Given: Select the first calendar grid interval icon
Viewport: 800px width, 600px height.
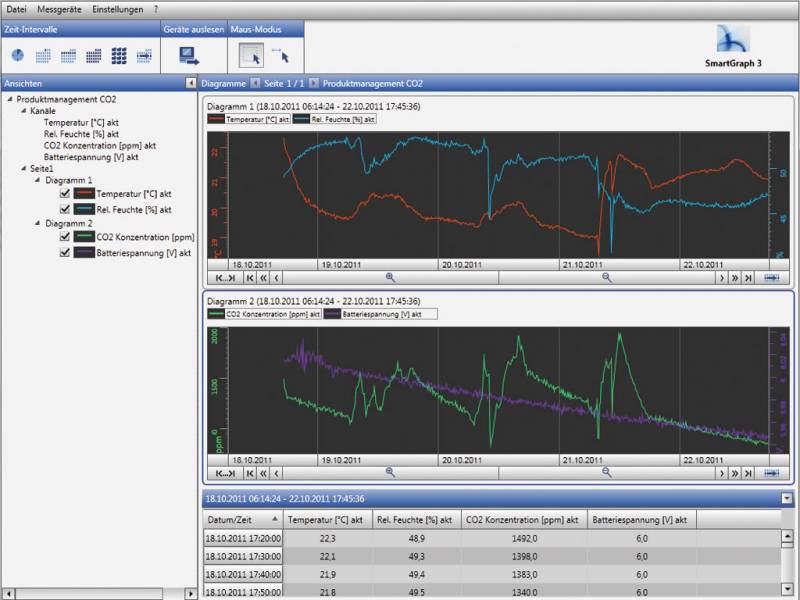Looking at the screenshot, I should (43, 56).
